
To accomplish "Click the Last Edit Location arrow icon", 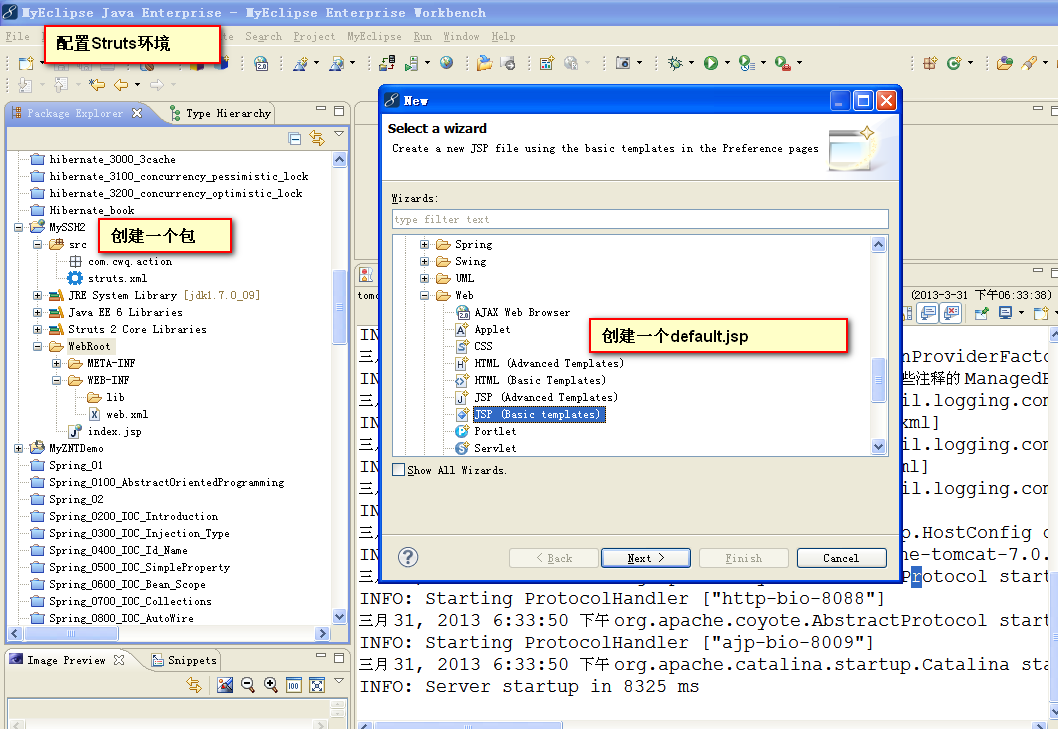I will tap(97, 84).
